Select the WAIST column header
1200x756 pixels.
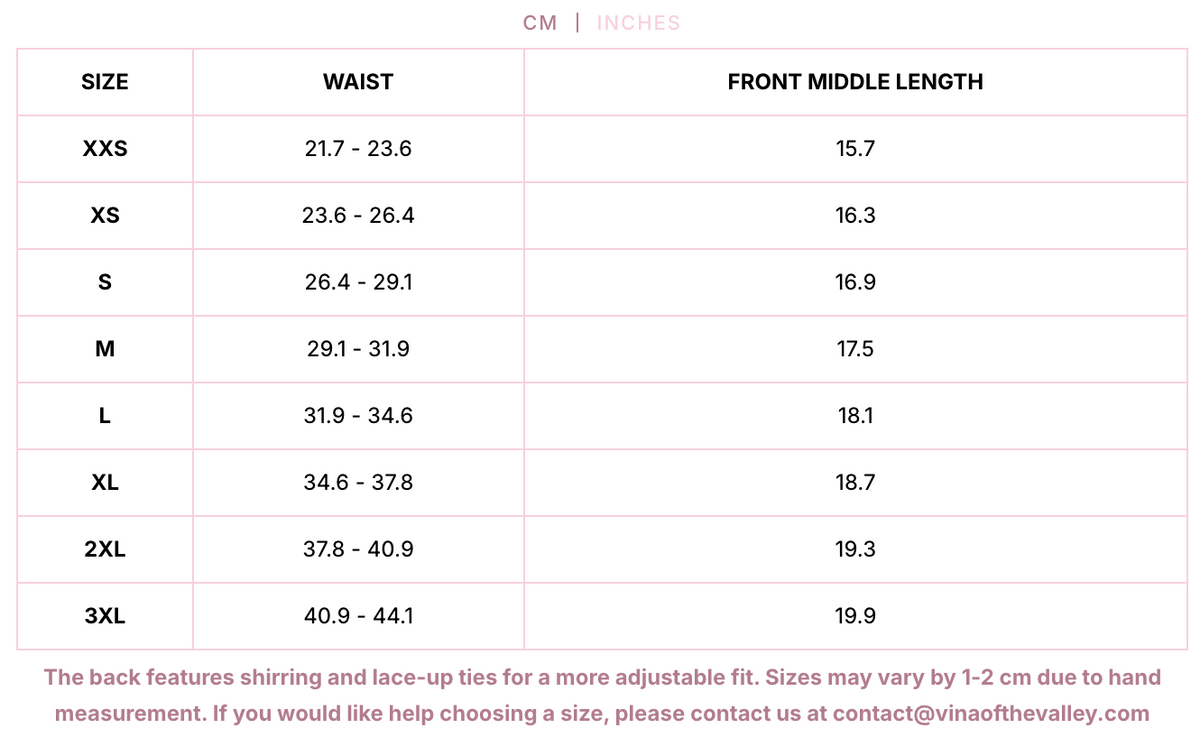point(358,82)
